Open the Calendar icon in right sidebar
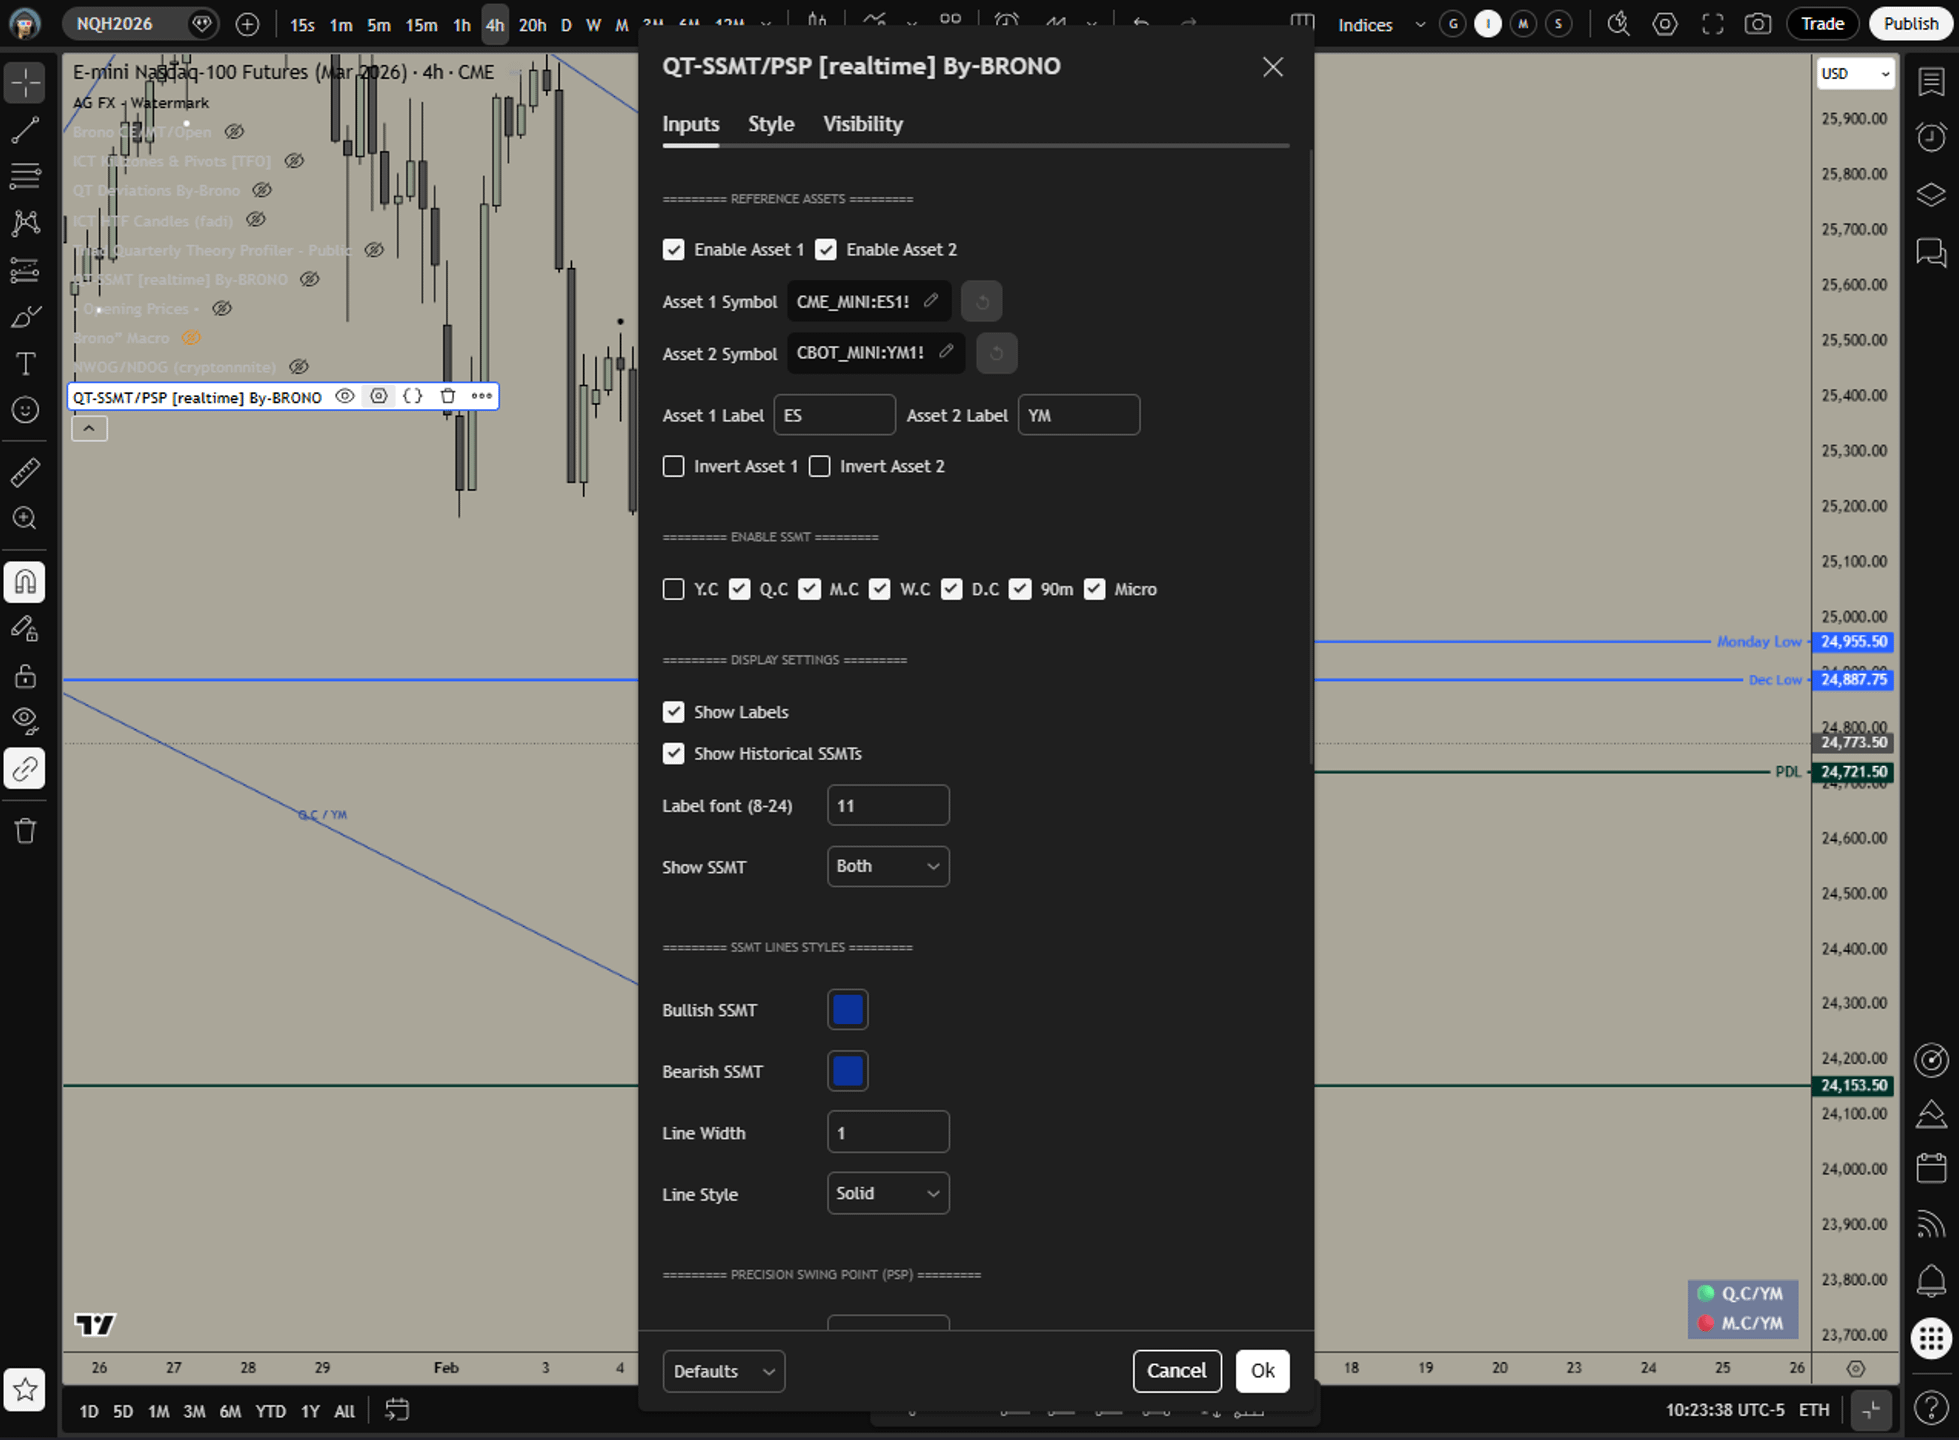The image size is (1959, 1440). tap(1931, 1168)
